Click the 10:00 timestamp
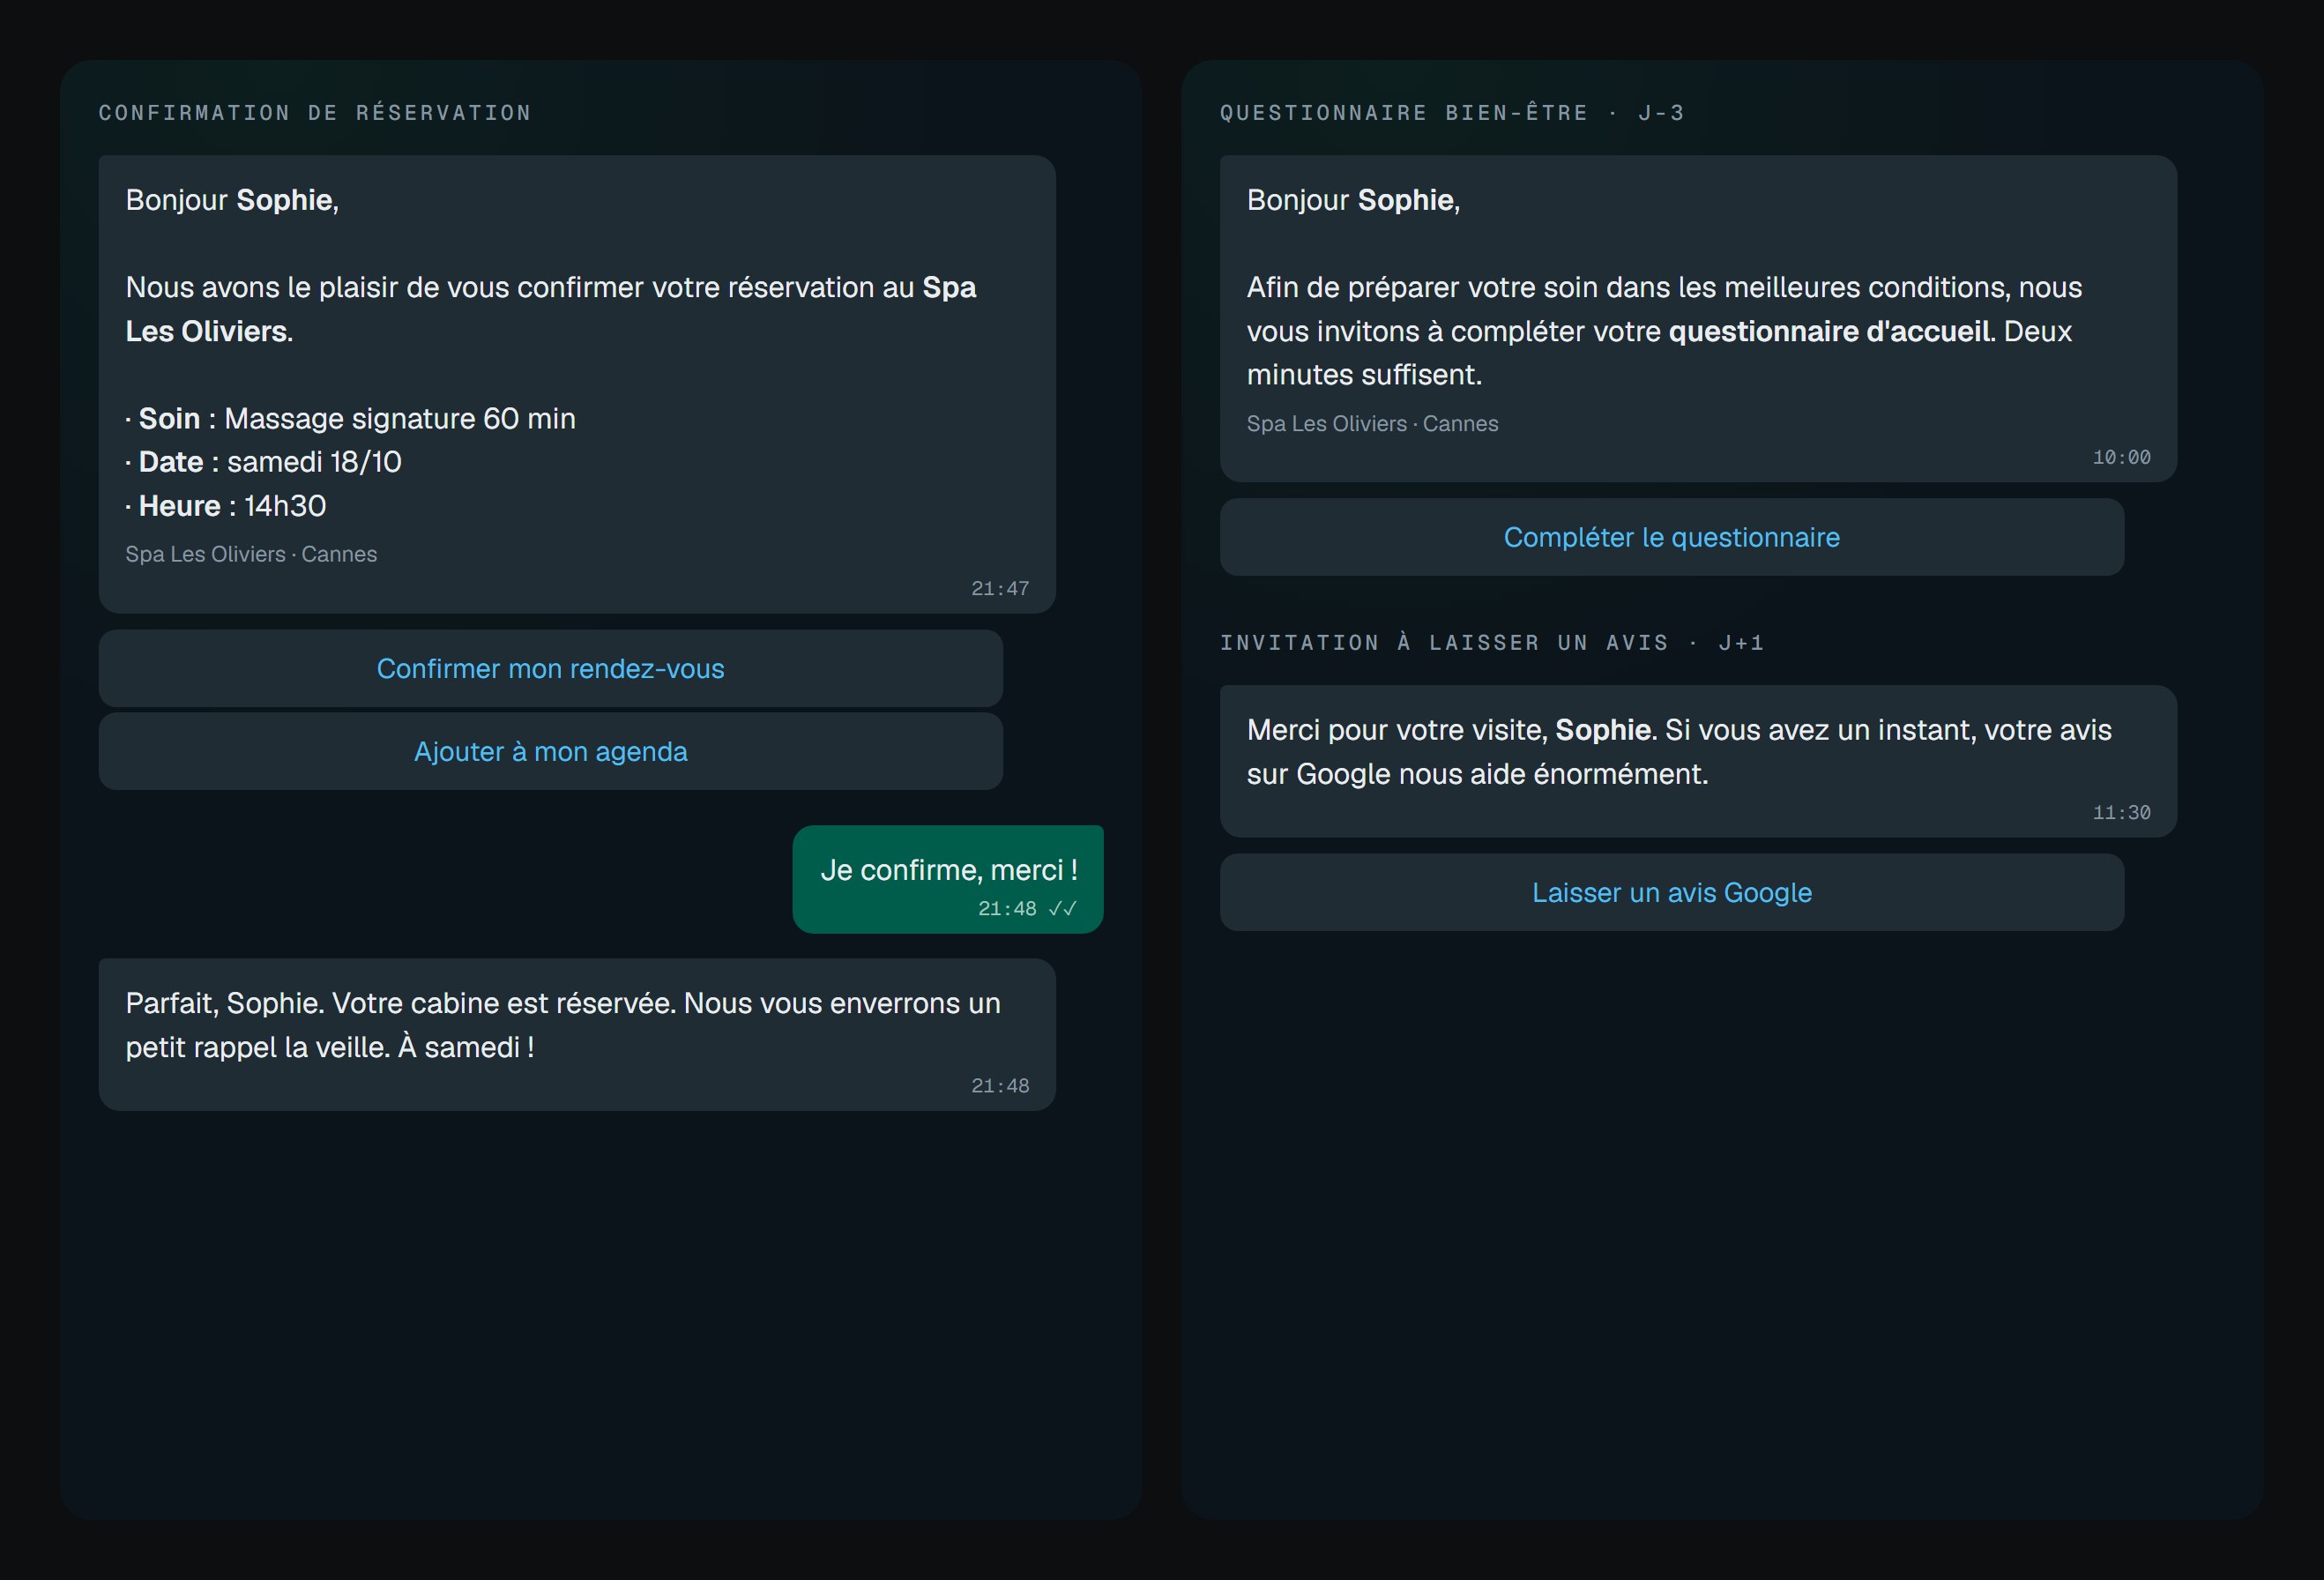This screenshot has height=1580, width=2324. click(2121, 457)
